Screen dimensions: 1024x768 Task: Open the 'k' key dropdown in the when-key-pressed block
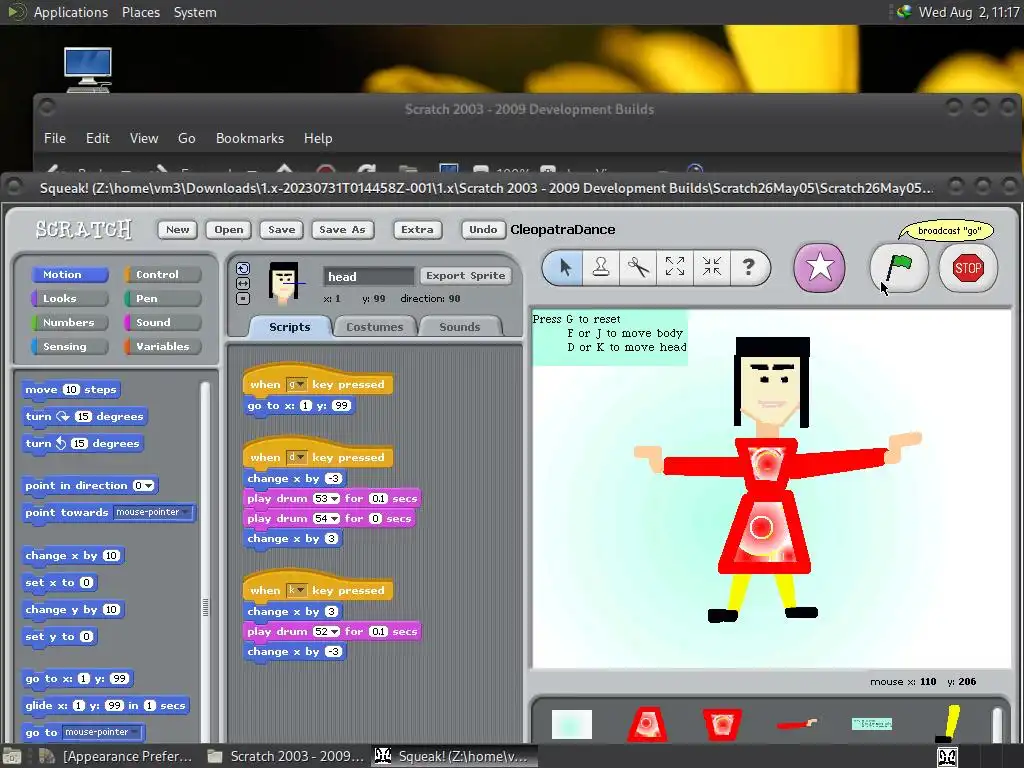pyautogui.click(x=296, y=590)
